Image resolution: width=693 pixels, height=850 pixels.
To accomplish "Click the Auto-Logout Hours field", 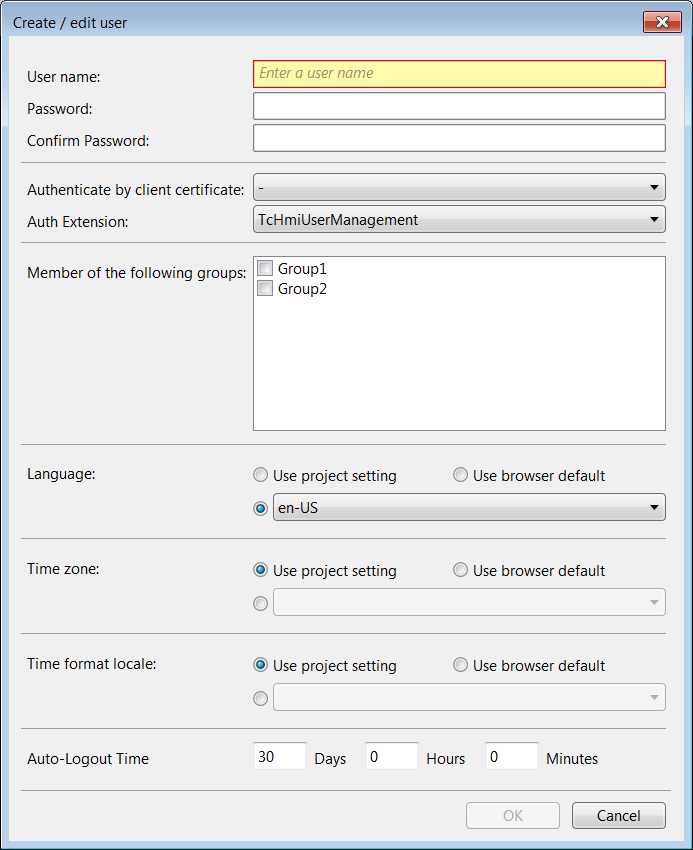I will [x=392, y=756].
